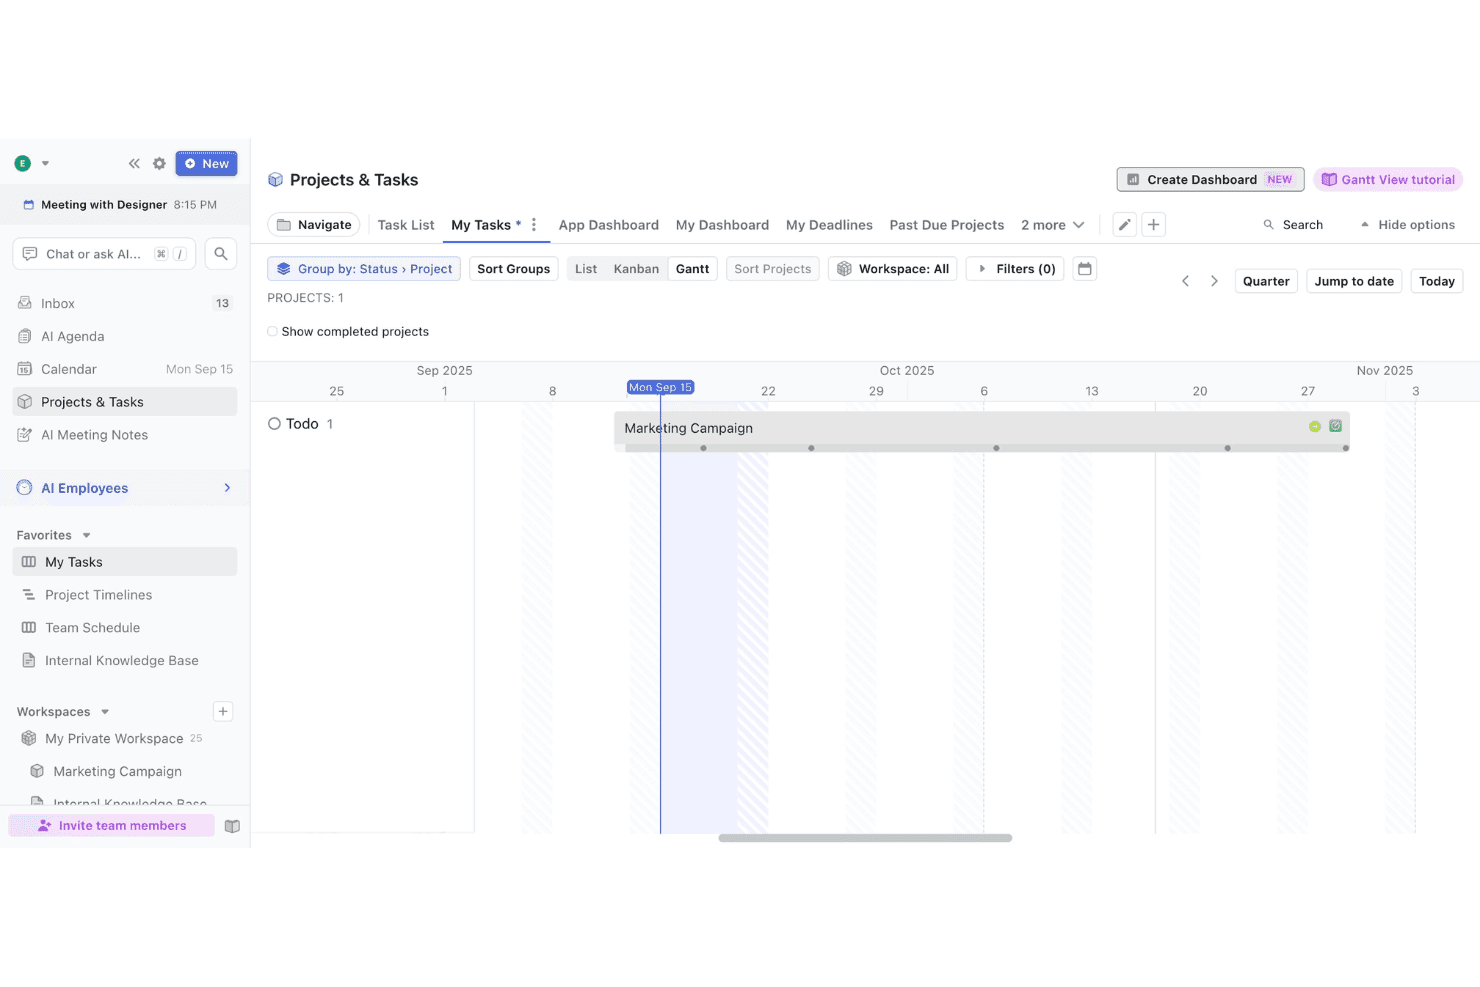Switch to the My Deadlines tab
This screenshot has width=1480, height=987.
point(829,225)
